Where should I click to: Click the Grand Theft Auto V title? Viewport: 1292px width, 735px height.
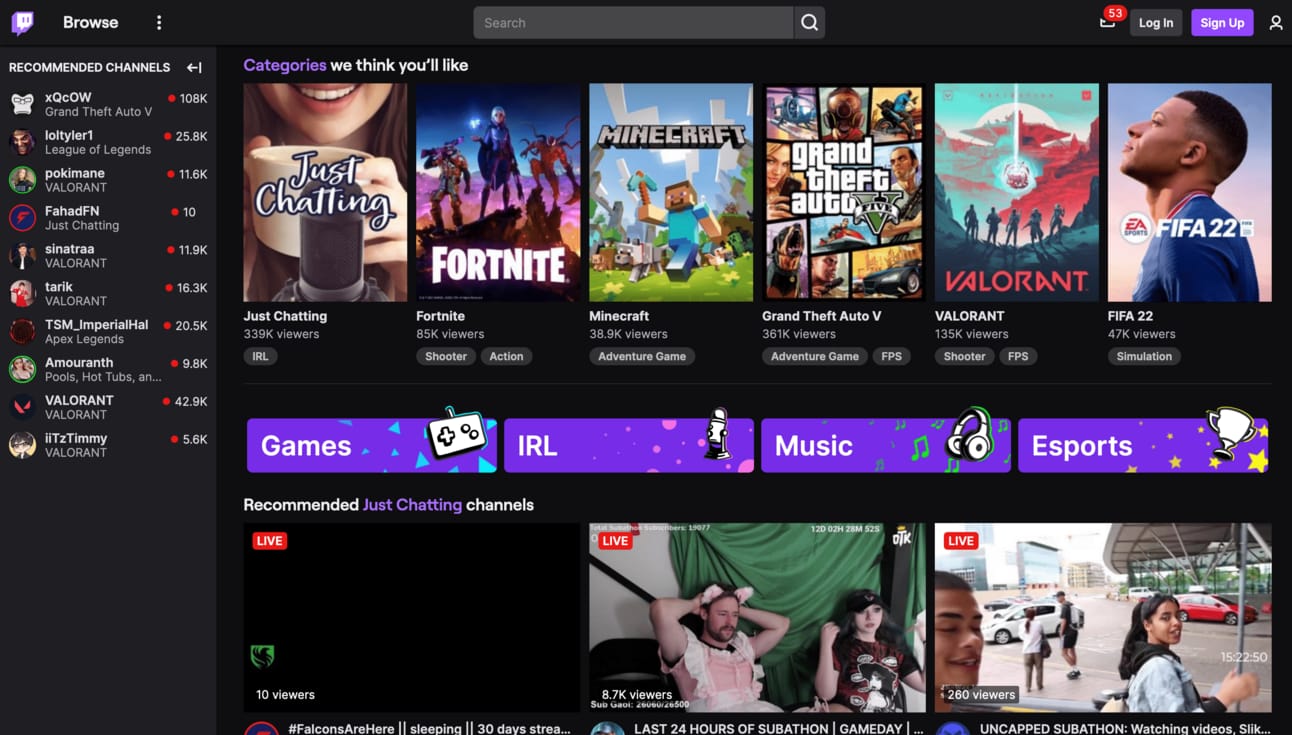pyautogui.click(x=822, y=316)
